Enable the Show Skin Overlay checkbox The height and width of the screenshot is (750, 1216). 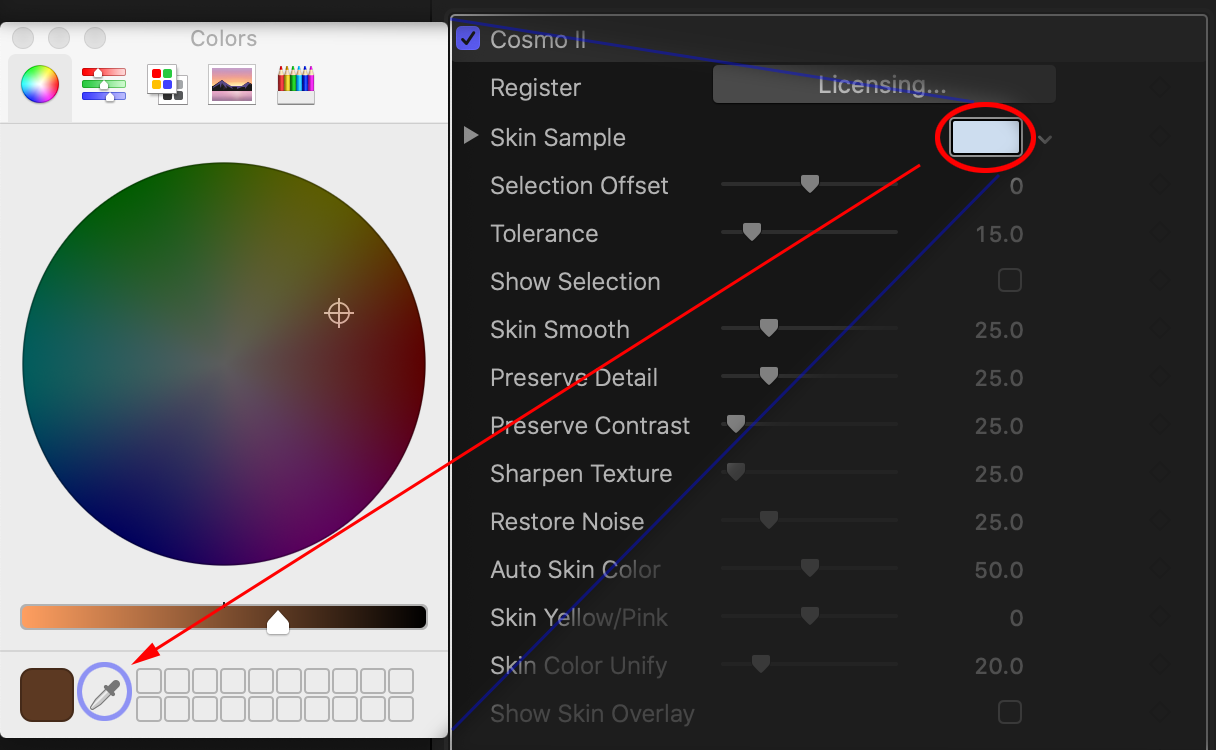[x=1010, y=712]
